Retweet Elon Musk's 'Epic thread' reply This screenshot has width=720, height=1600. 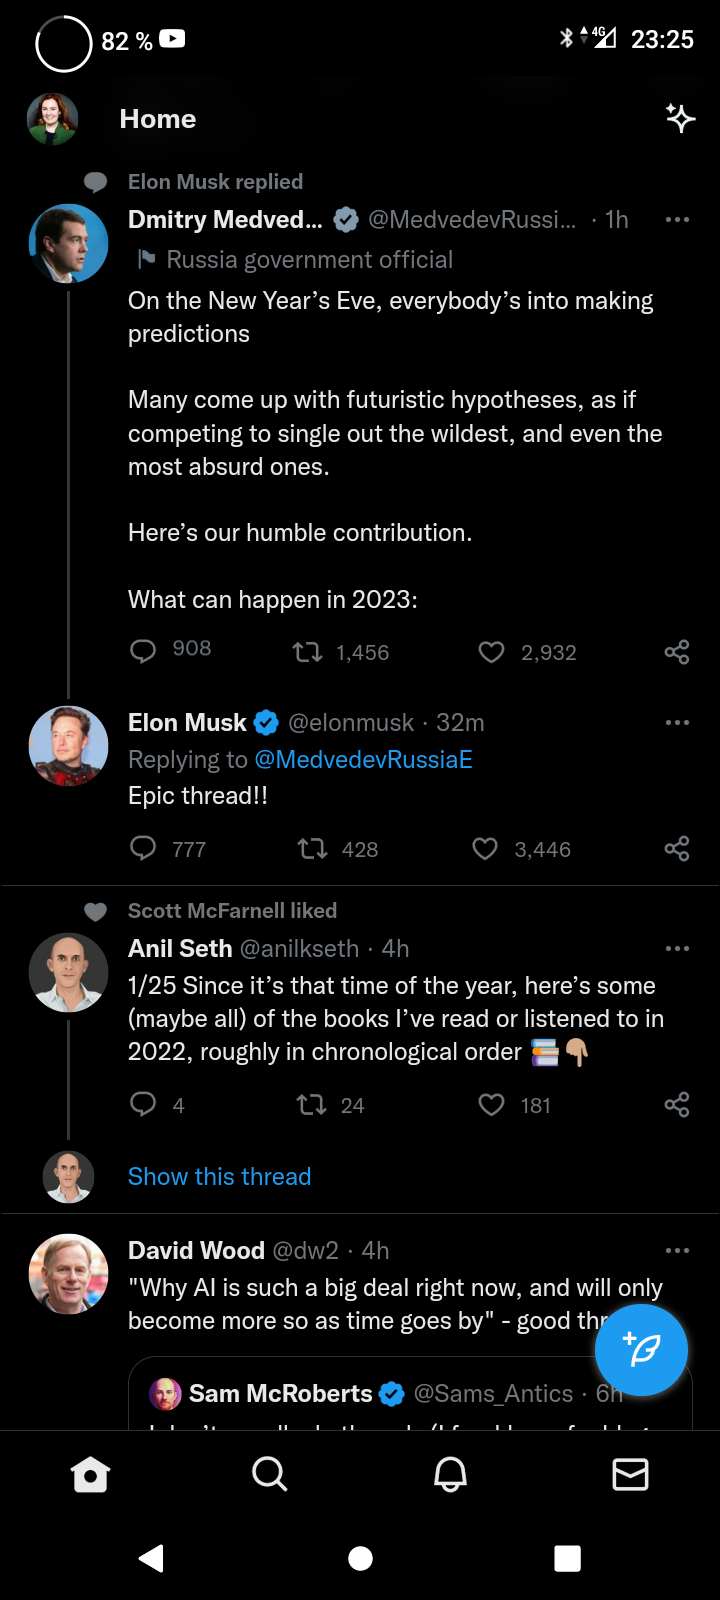pyautogui.click(x=313, y=849)
